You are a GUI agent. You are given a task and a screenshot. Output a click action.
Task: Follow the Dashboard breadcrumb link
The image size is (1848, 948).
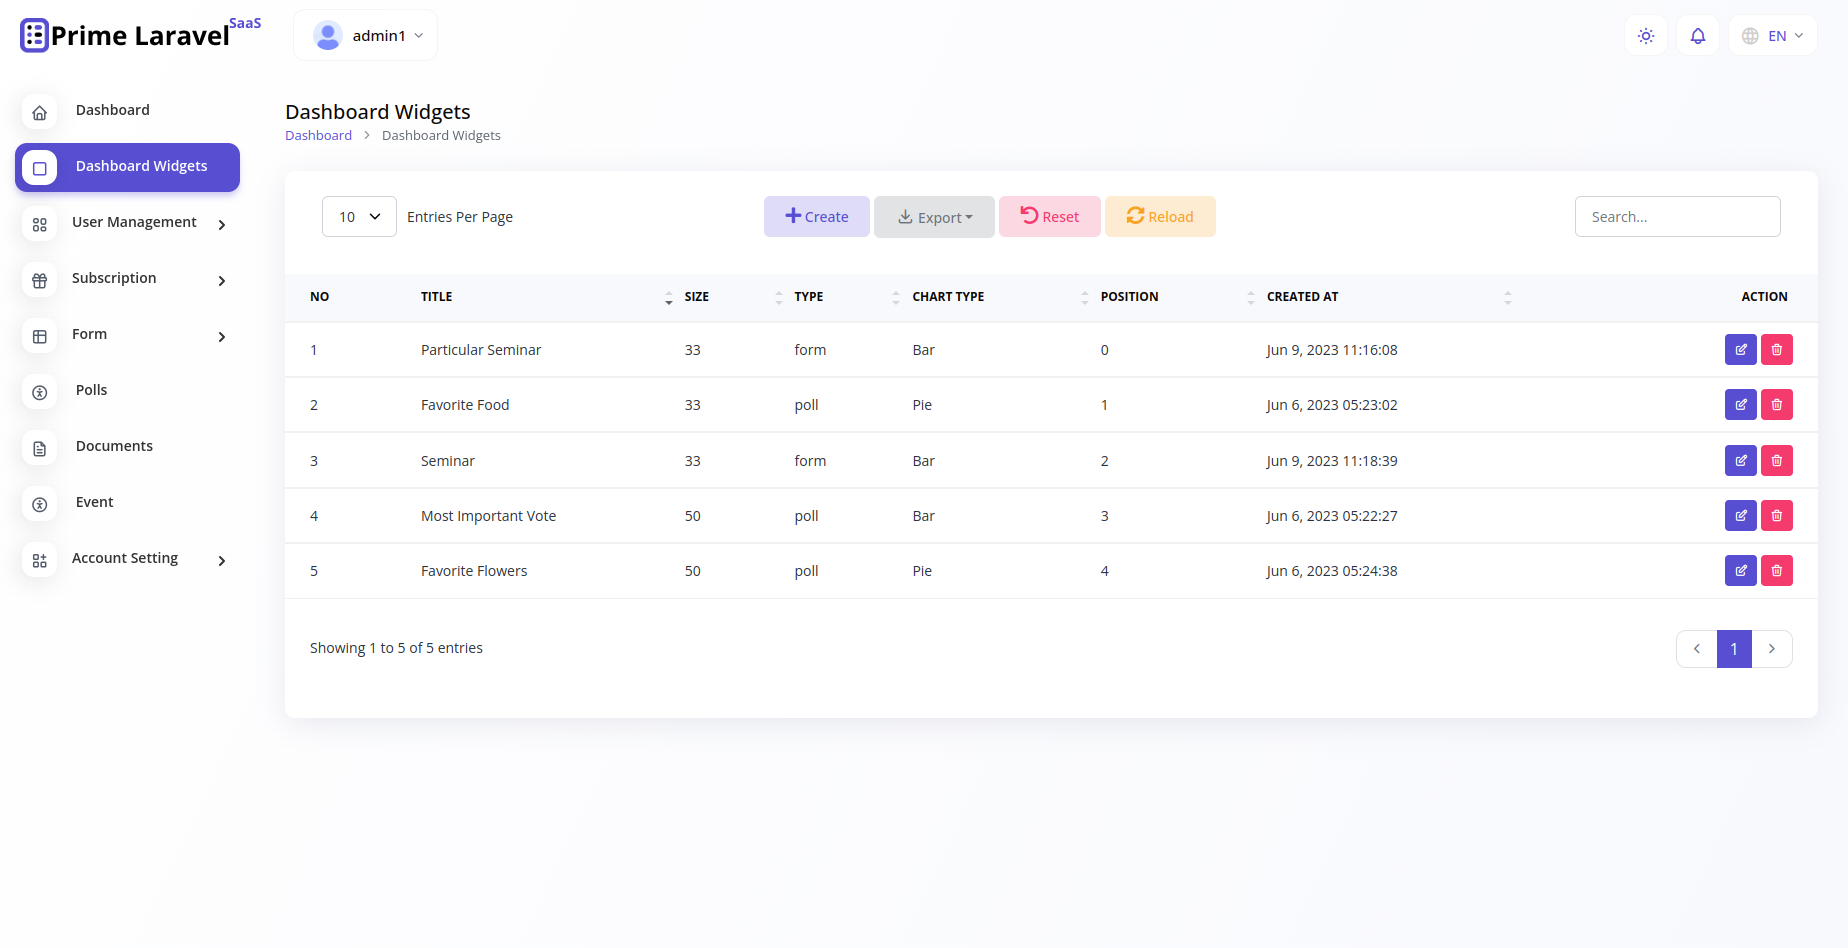pyautogui.click(x=318, y=135)
